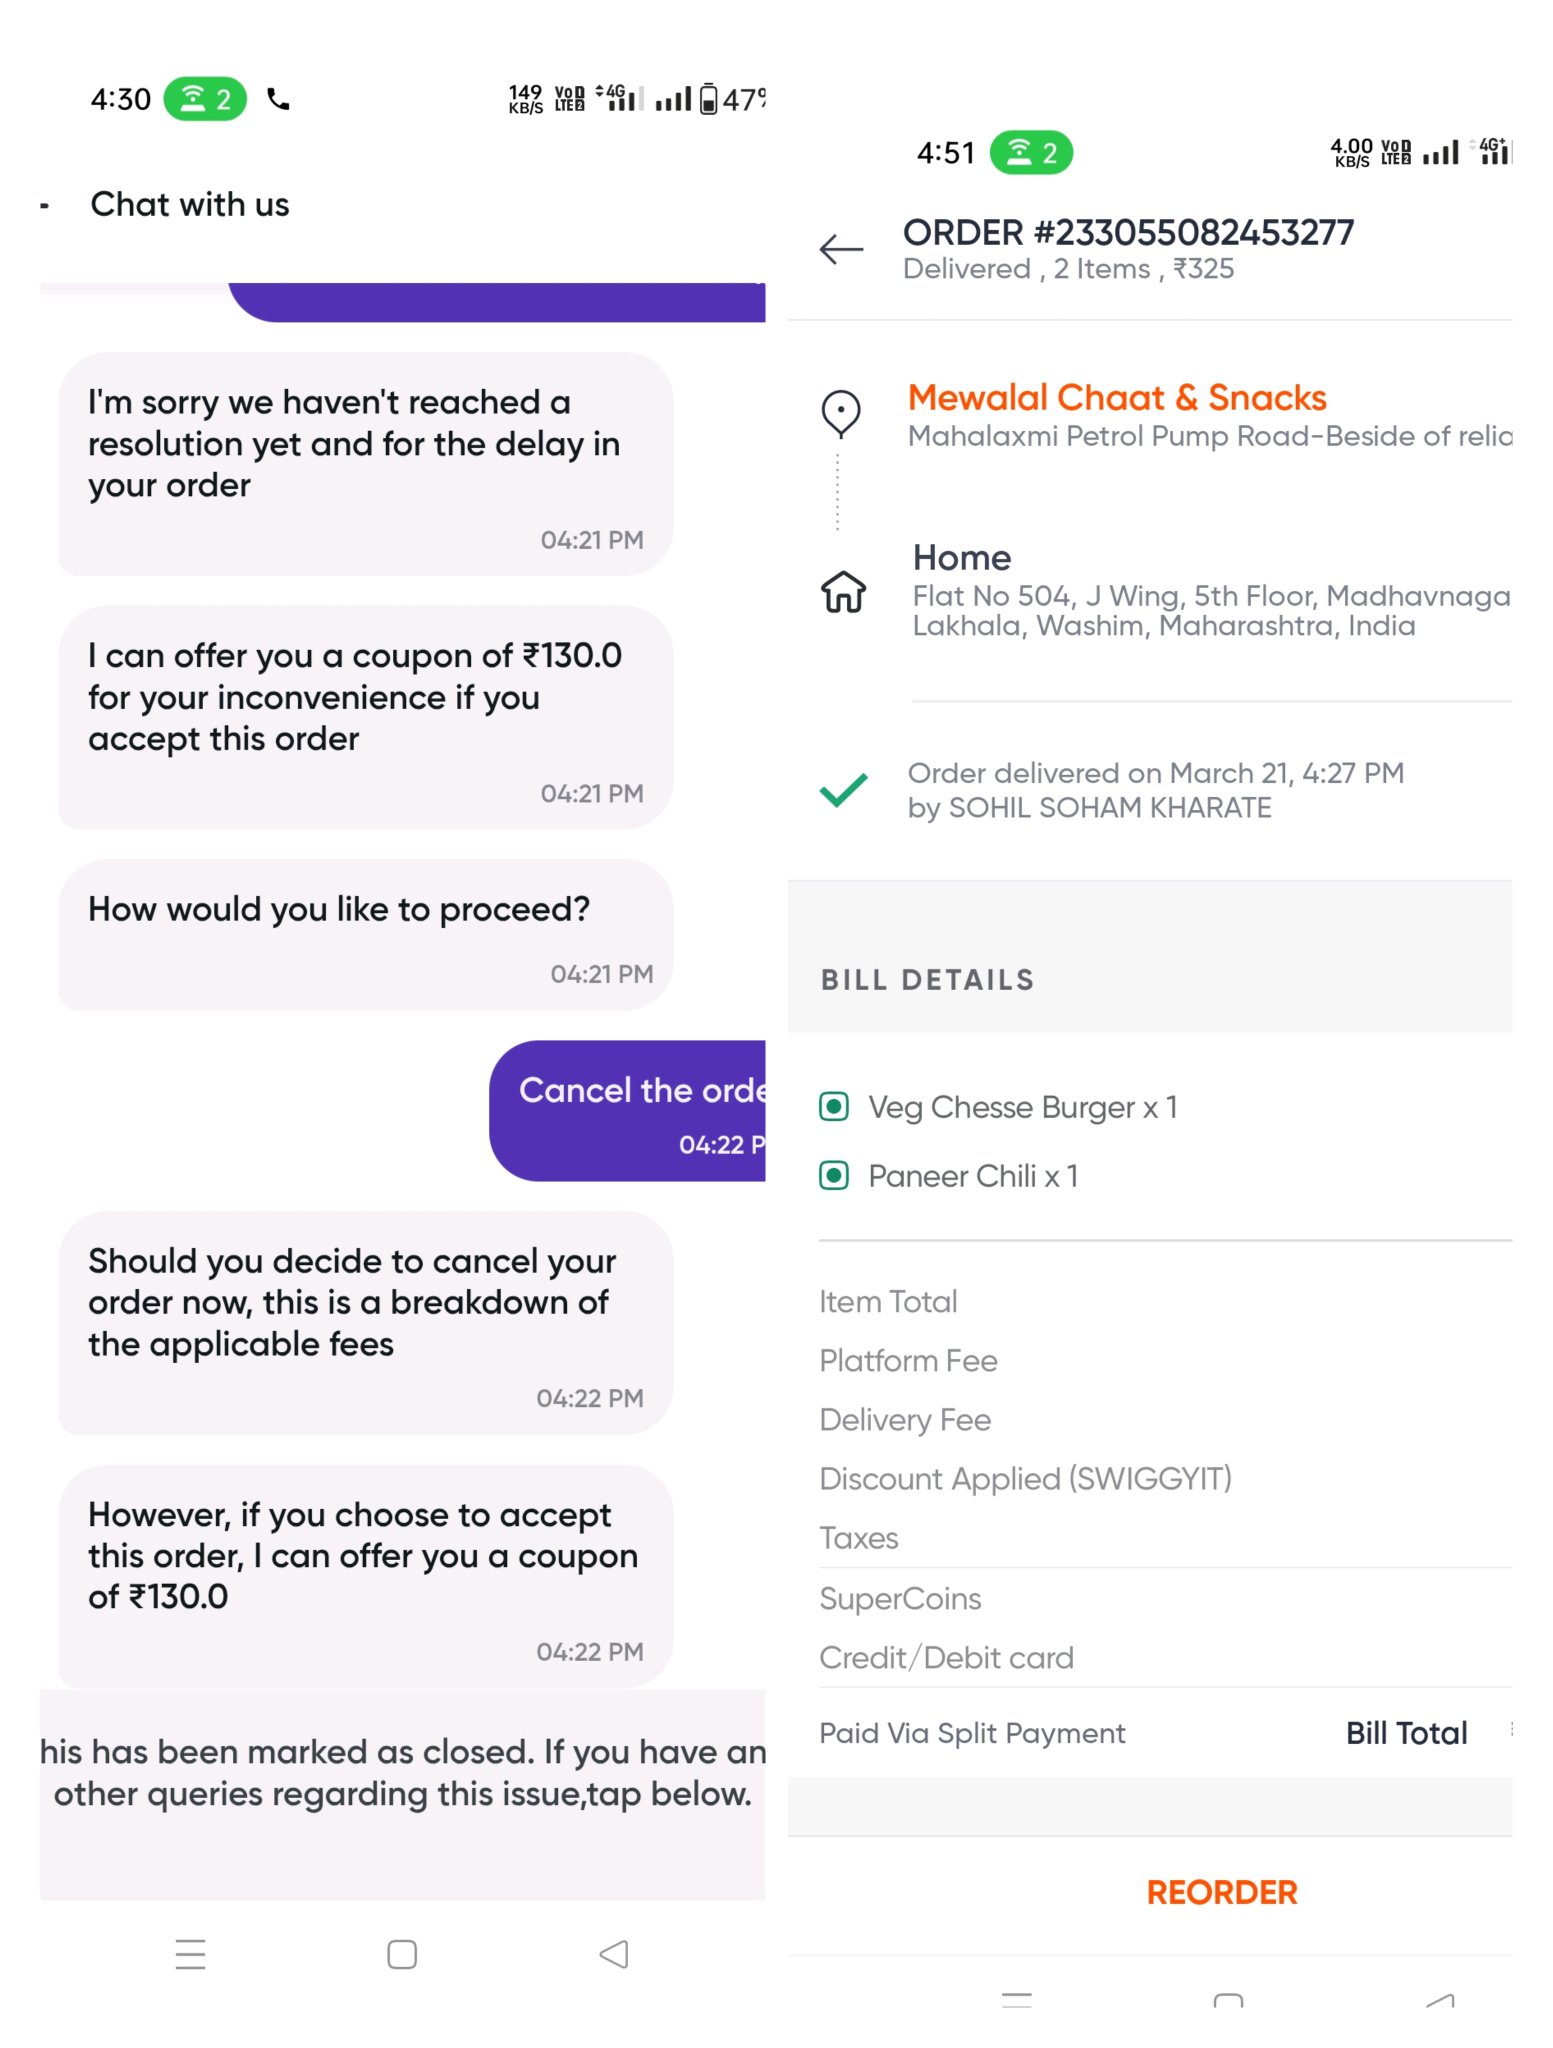Screen dimensions: 1553x2048
Task: Open Mewalal Chaat & Snacks restaurant link
Action: pos(1116,398)
